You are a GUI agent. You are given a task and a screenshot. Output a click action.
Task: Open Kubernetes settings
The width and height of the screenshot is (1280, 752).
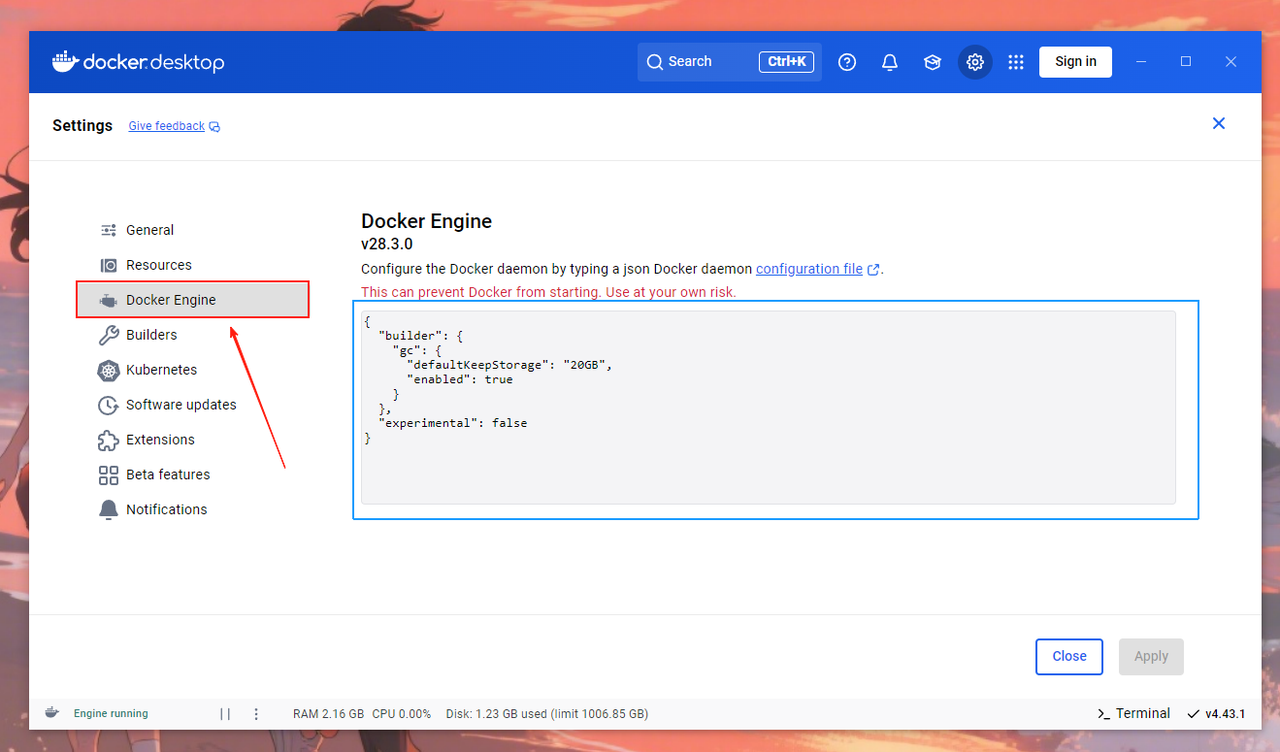pyautogui.click(x=161, y=370)
